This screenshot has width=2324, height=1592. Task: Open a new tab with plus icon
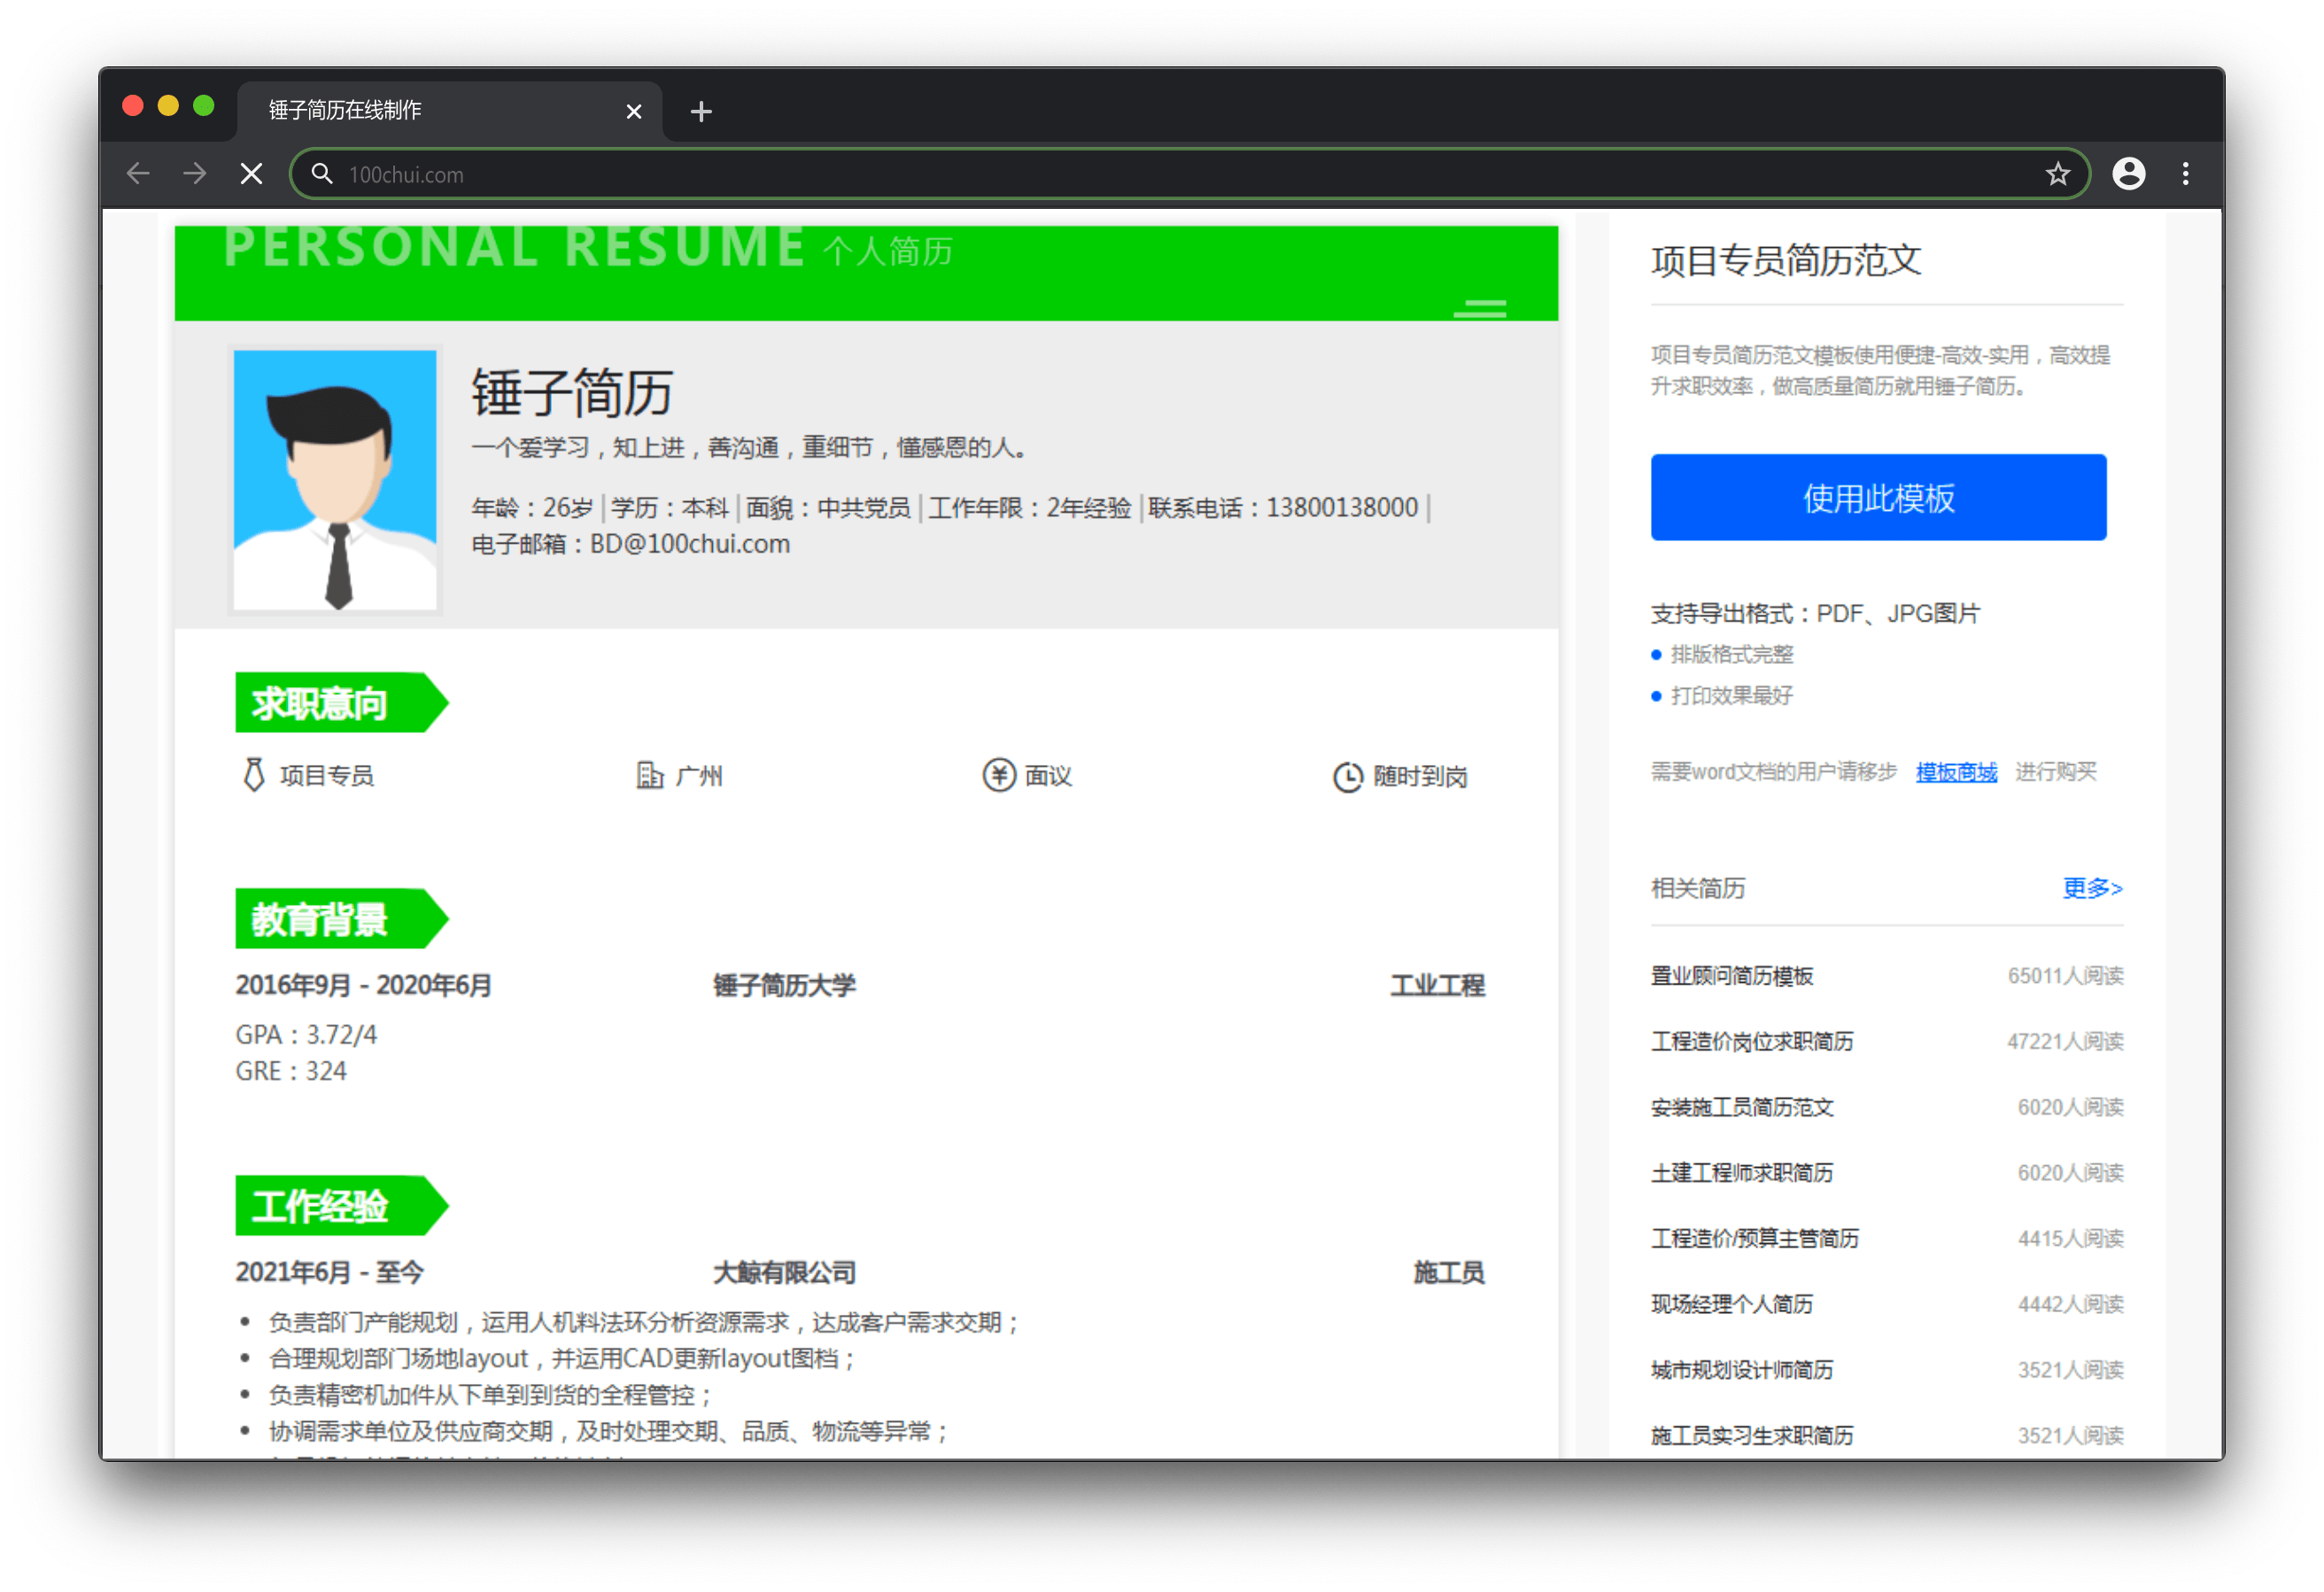pos(701,111)
